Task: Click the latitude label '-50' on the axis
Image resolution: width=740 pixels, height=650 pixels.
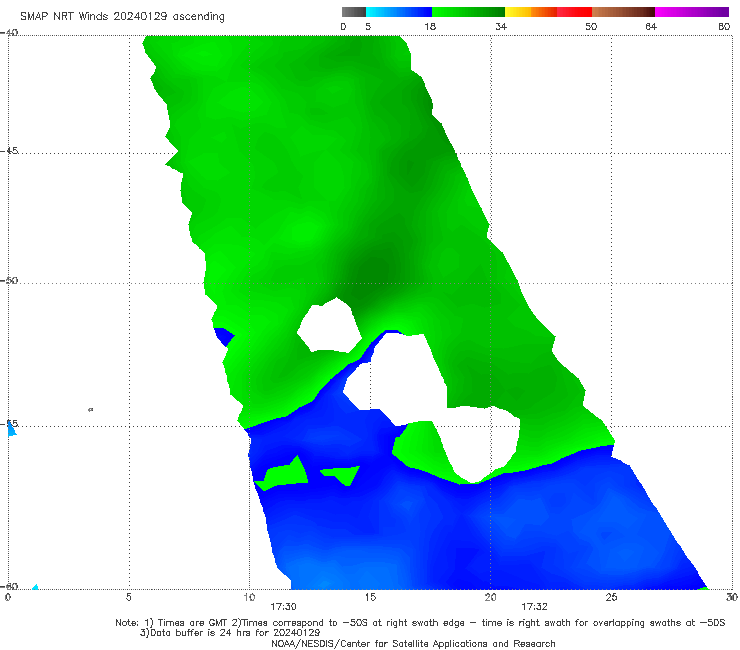Action: pos(10,280)
